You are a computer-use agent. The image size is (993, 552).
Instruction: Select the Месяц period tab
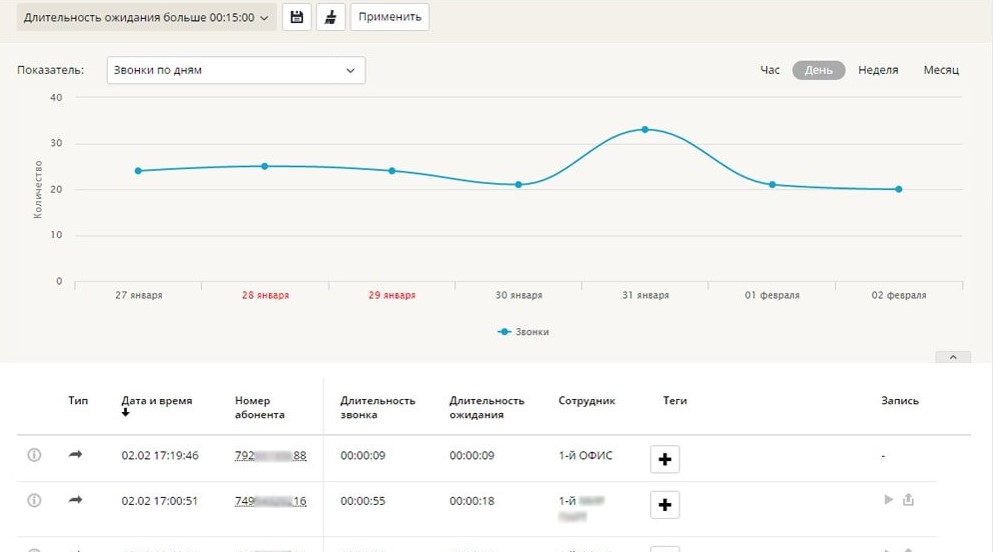(x=941, y=70)
